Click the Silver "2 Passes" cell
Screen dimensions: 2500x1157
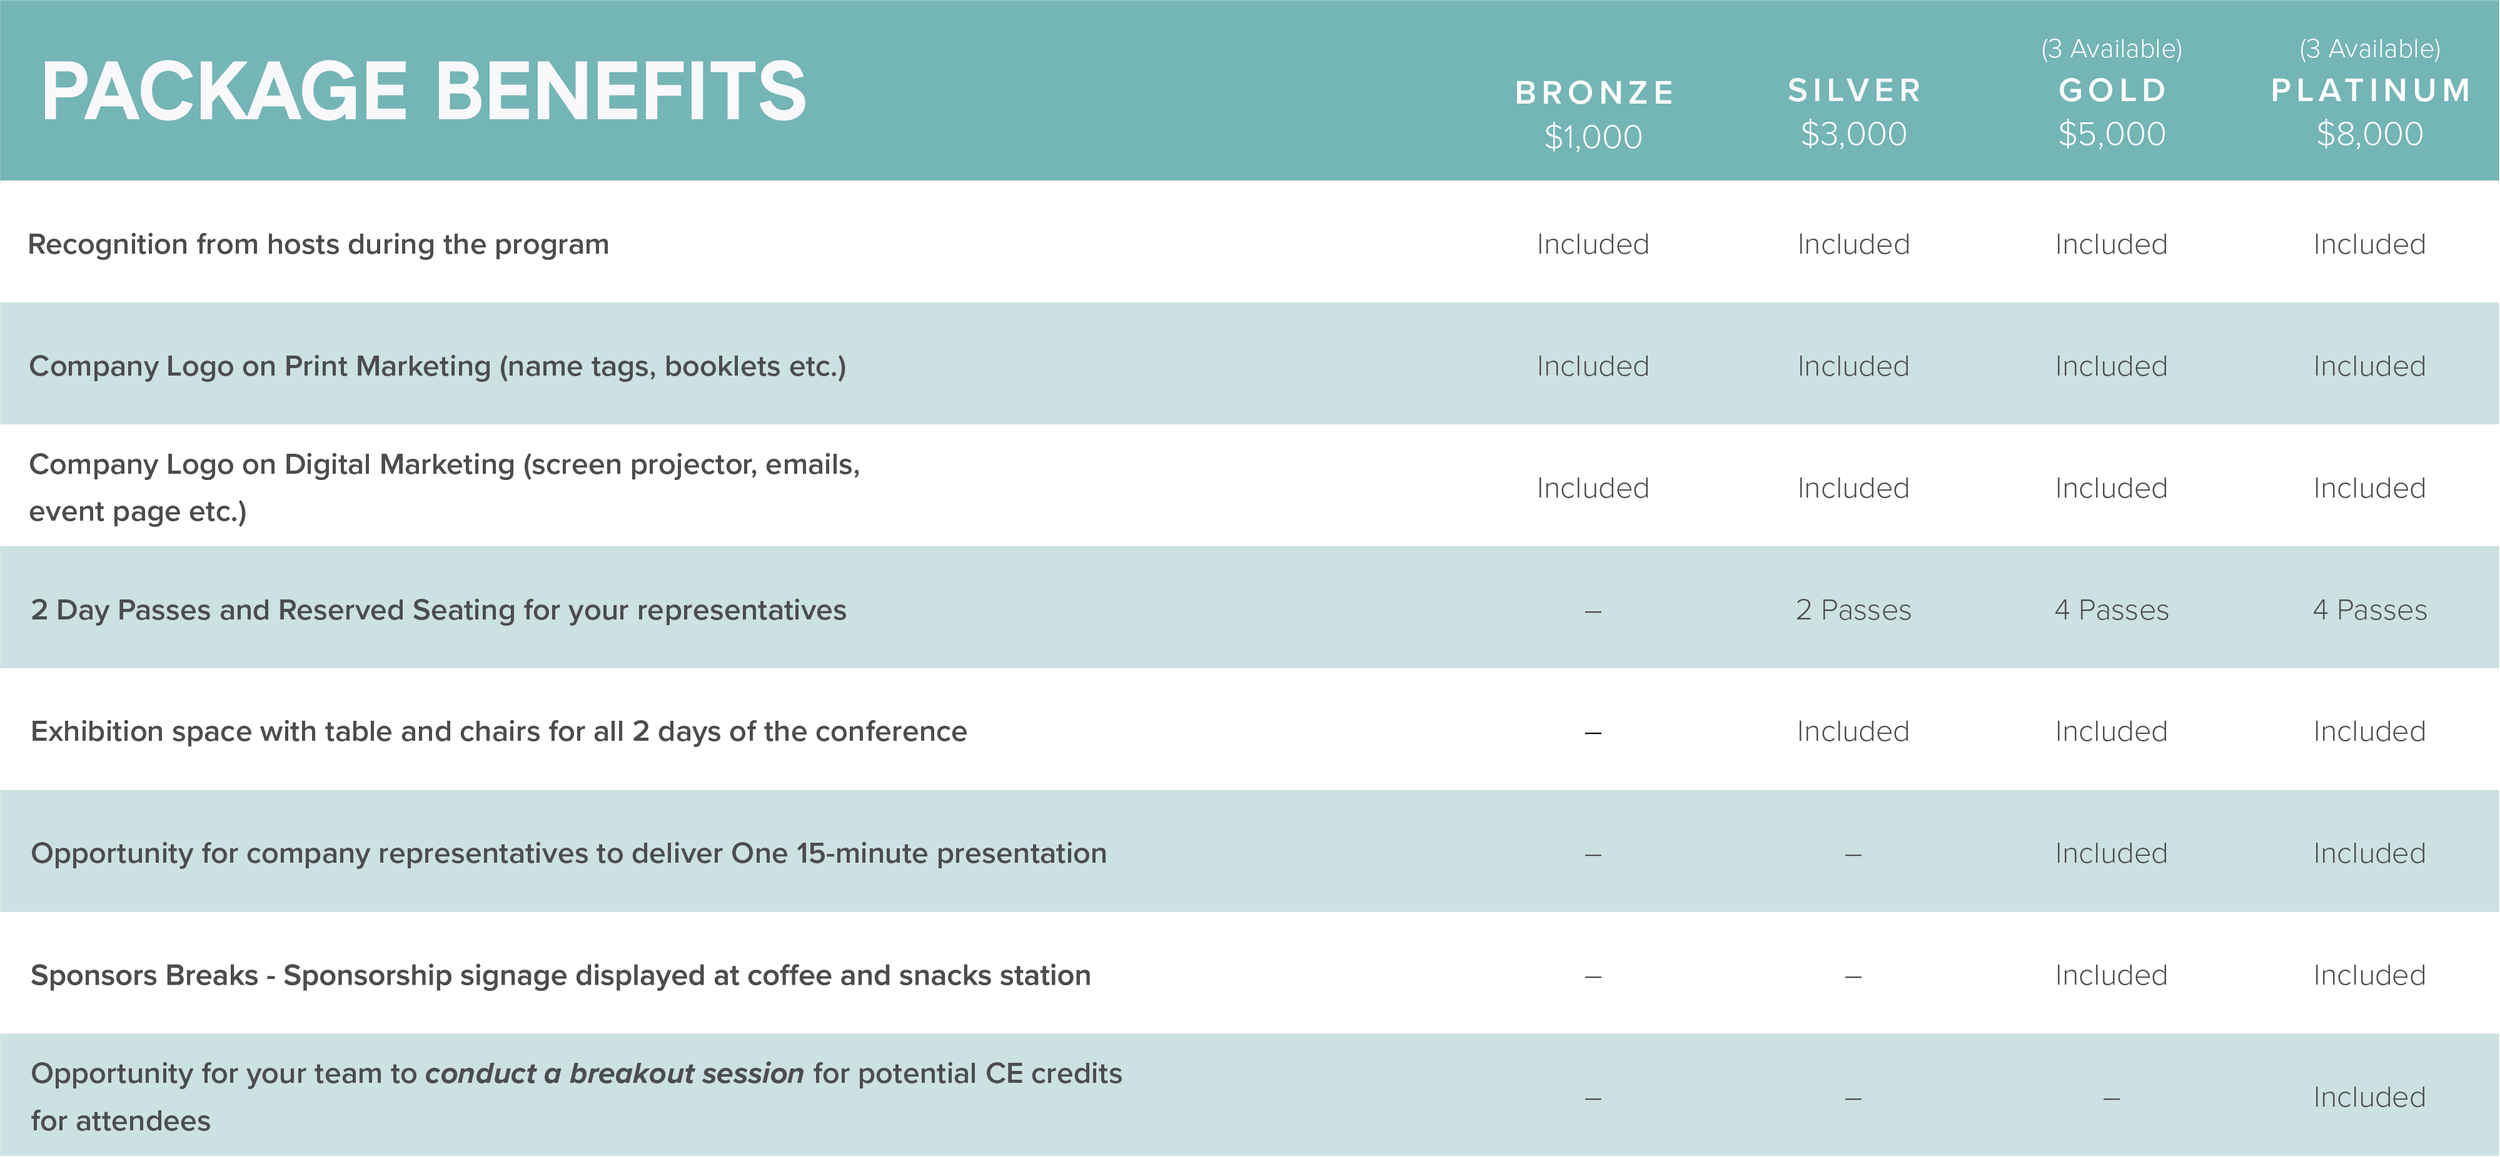click(x=1853, y=610)
